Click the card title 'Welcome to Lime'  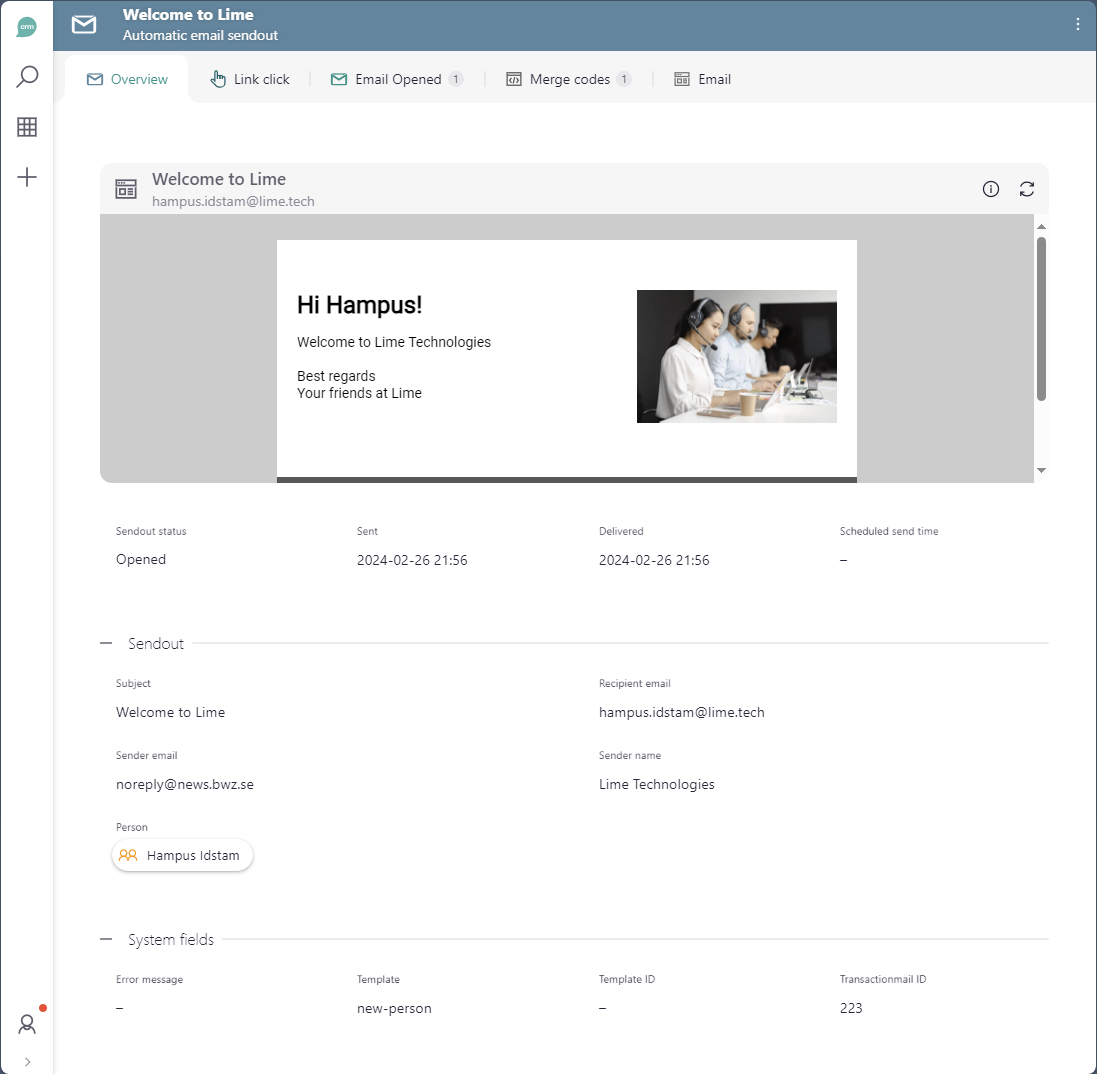(219, 179)
